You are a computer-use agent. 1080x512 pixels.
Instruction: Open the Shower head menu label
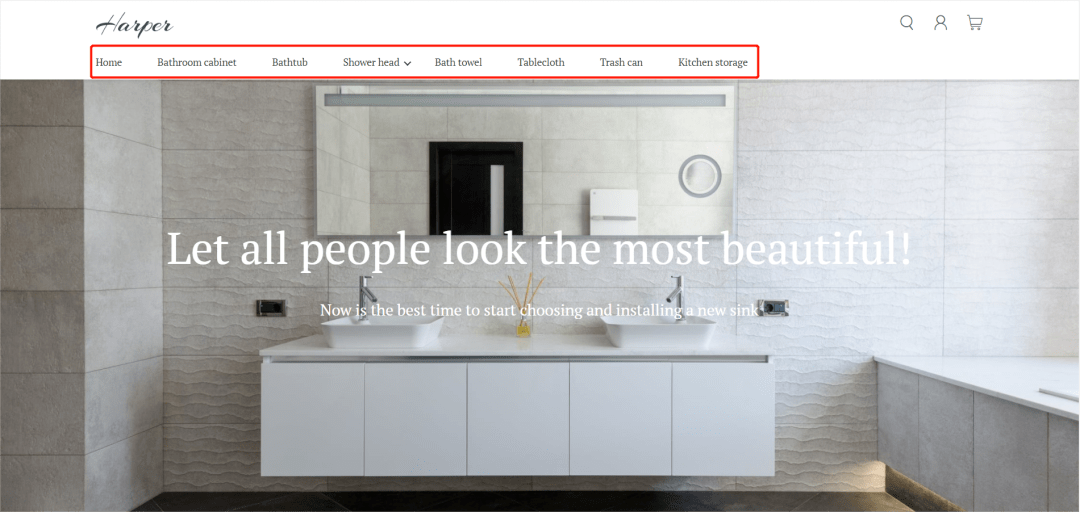[x=371, y=62]
